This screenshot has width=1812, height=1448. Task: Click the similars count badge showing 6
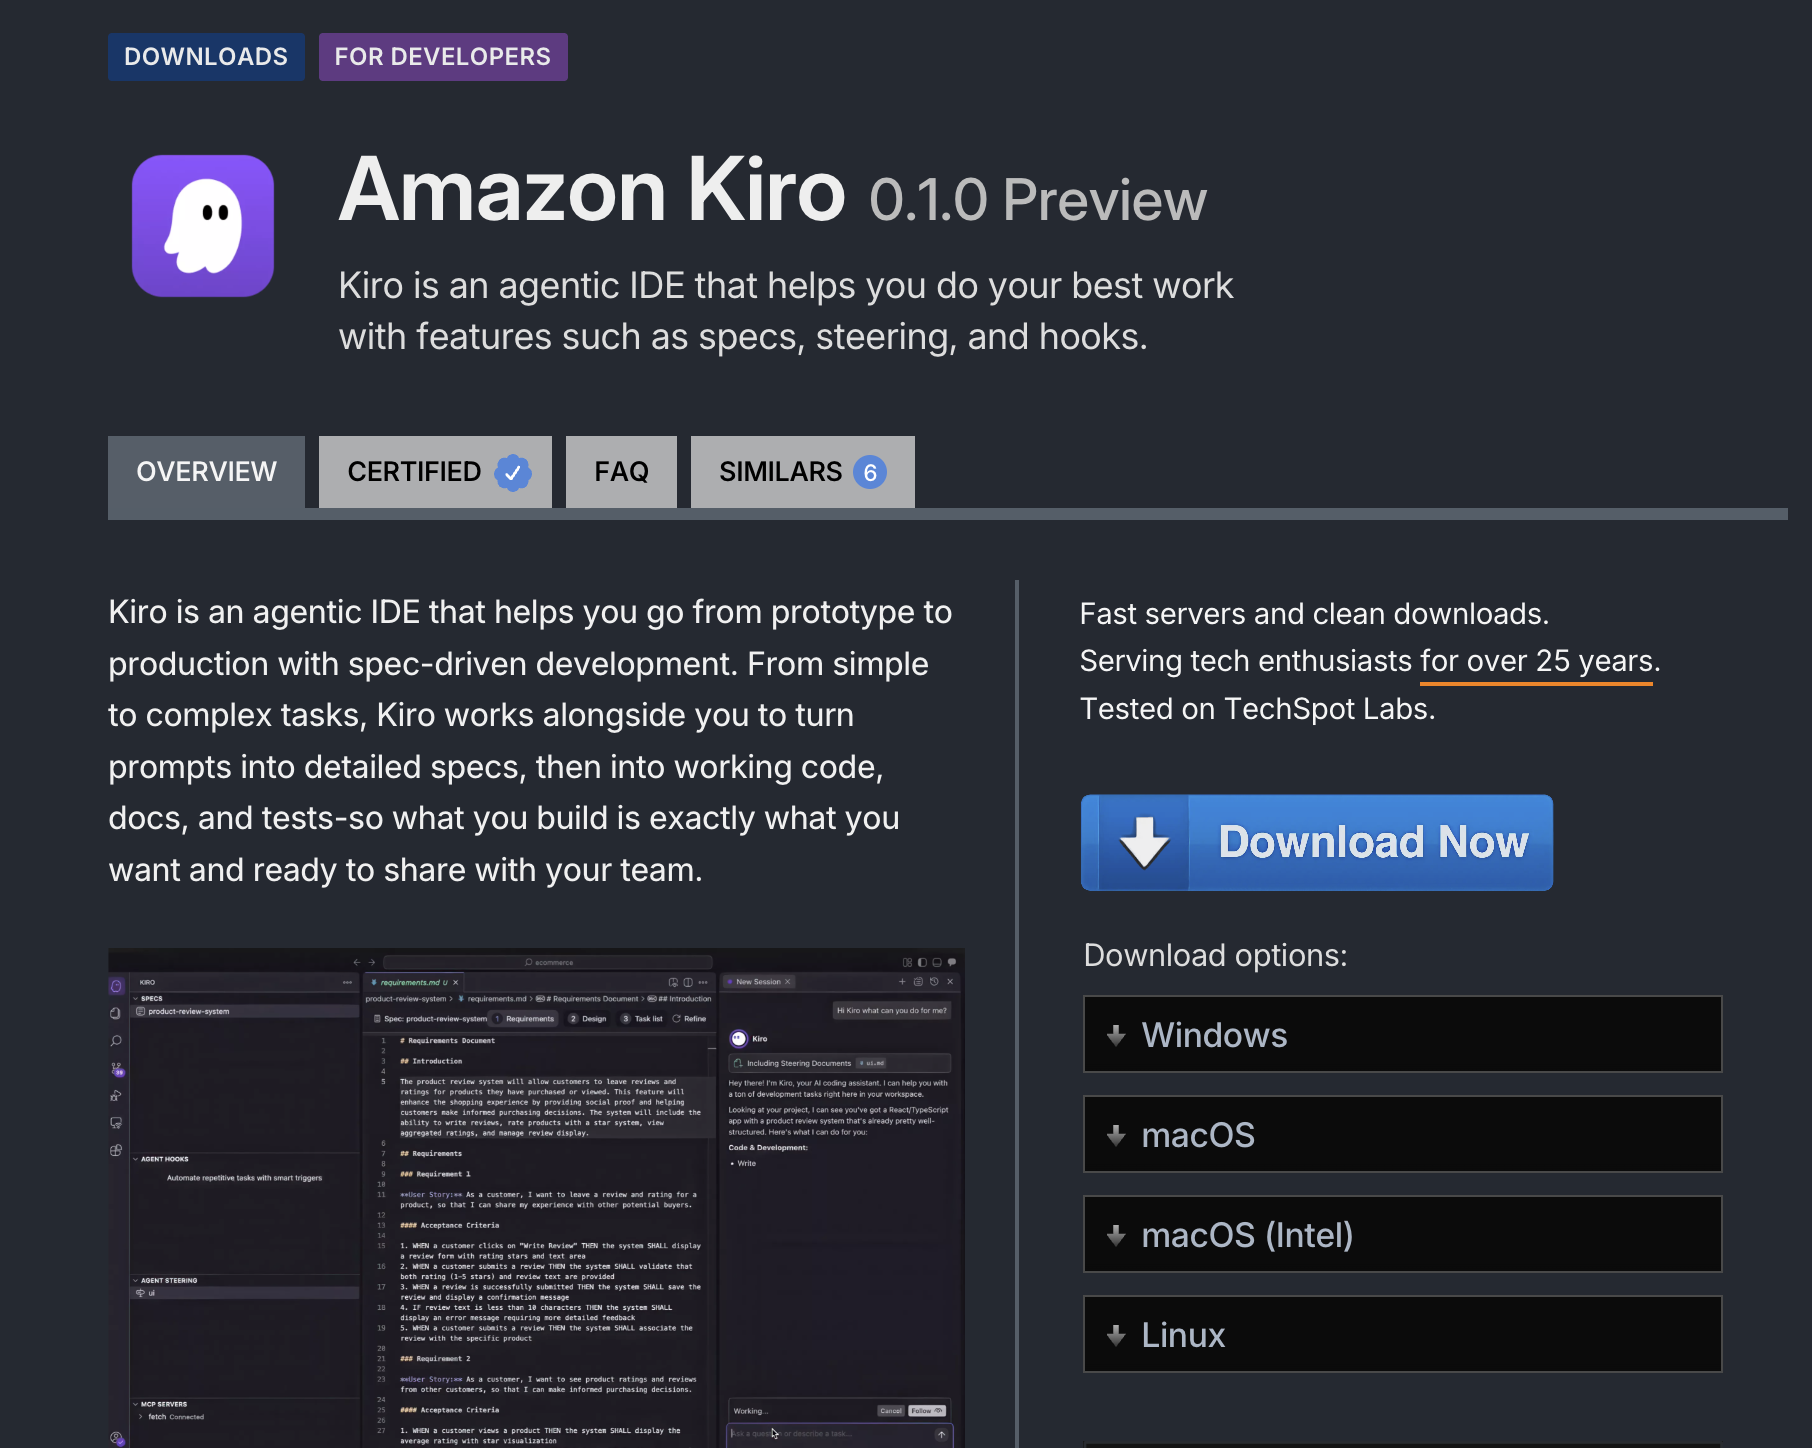click(870, 472)
